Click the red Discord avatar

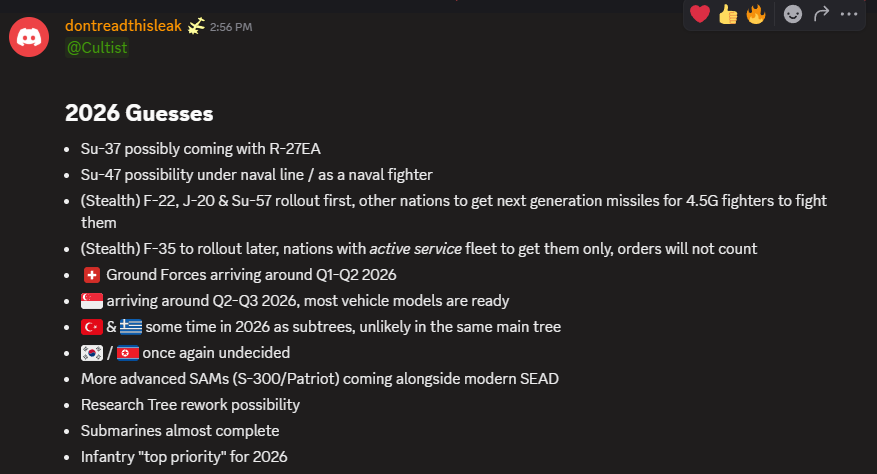pyautogui.click(x=28, y=37)
